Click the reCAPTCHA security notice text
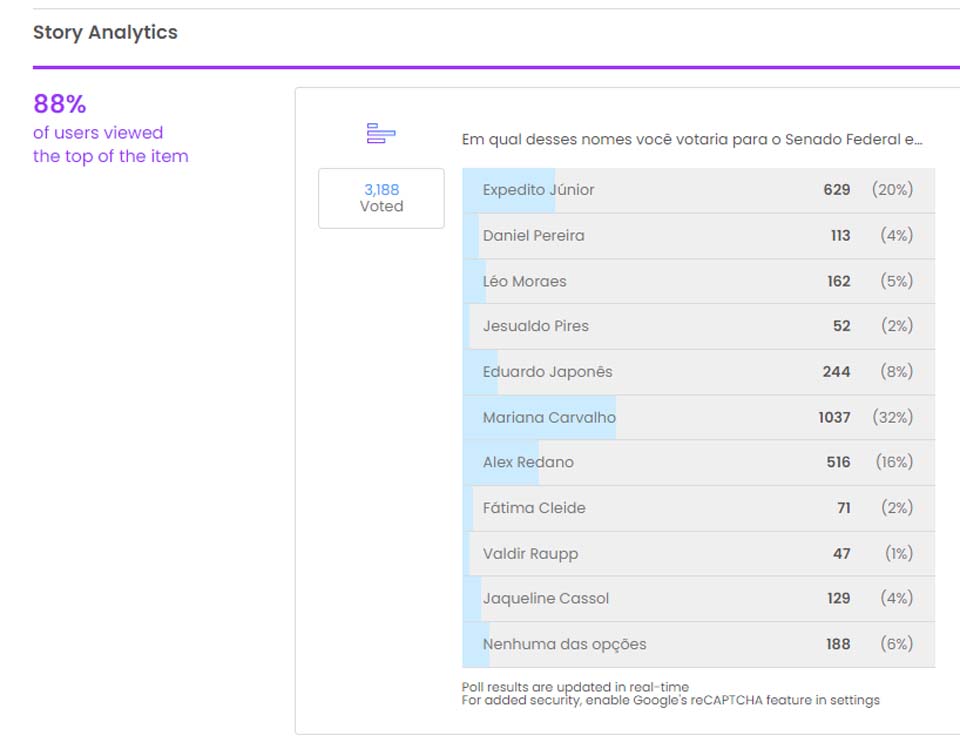Viewport: 960px width, 742px height. click(x=670, y=700)
